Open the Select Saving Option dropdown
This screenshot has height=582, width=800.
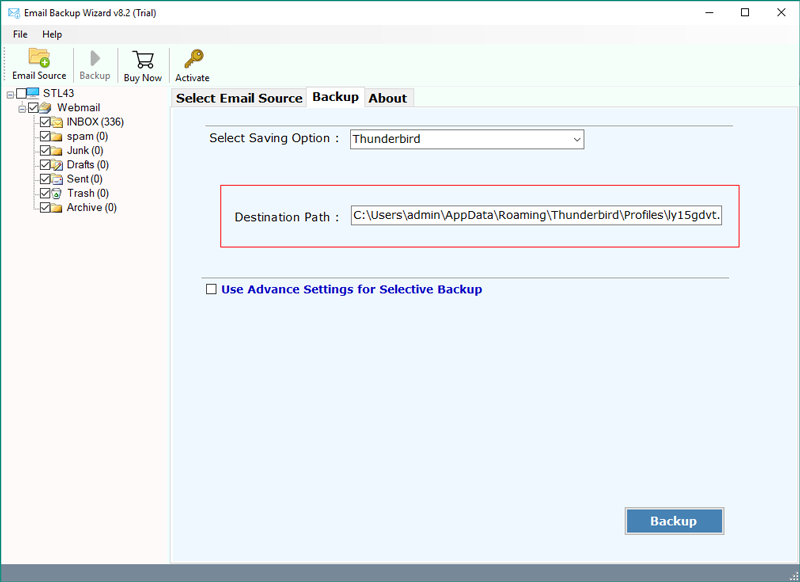click(467, 140)
